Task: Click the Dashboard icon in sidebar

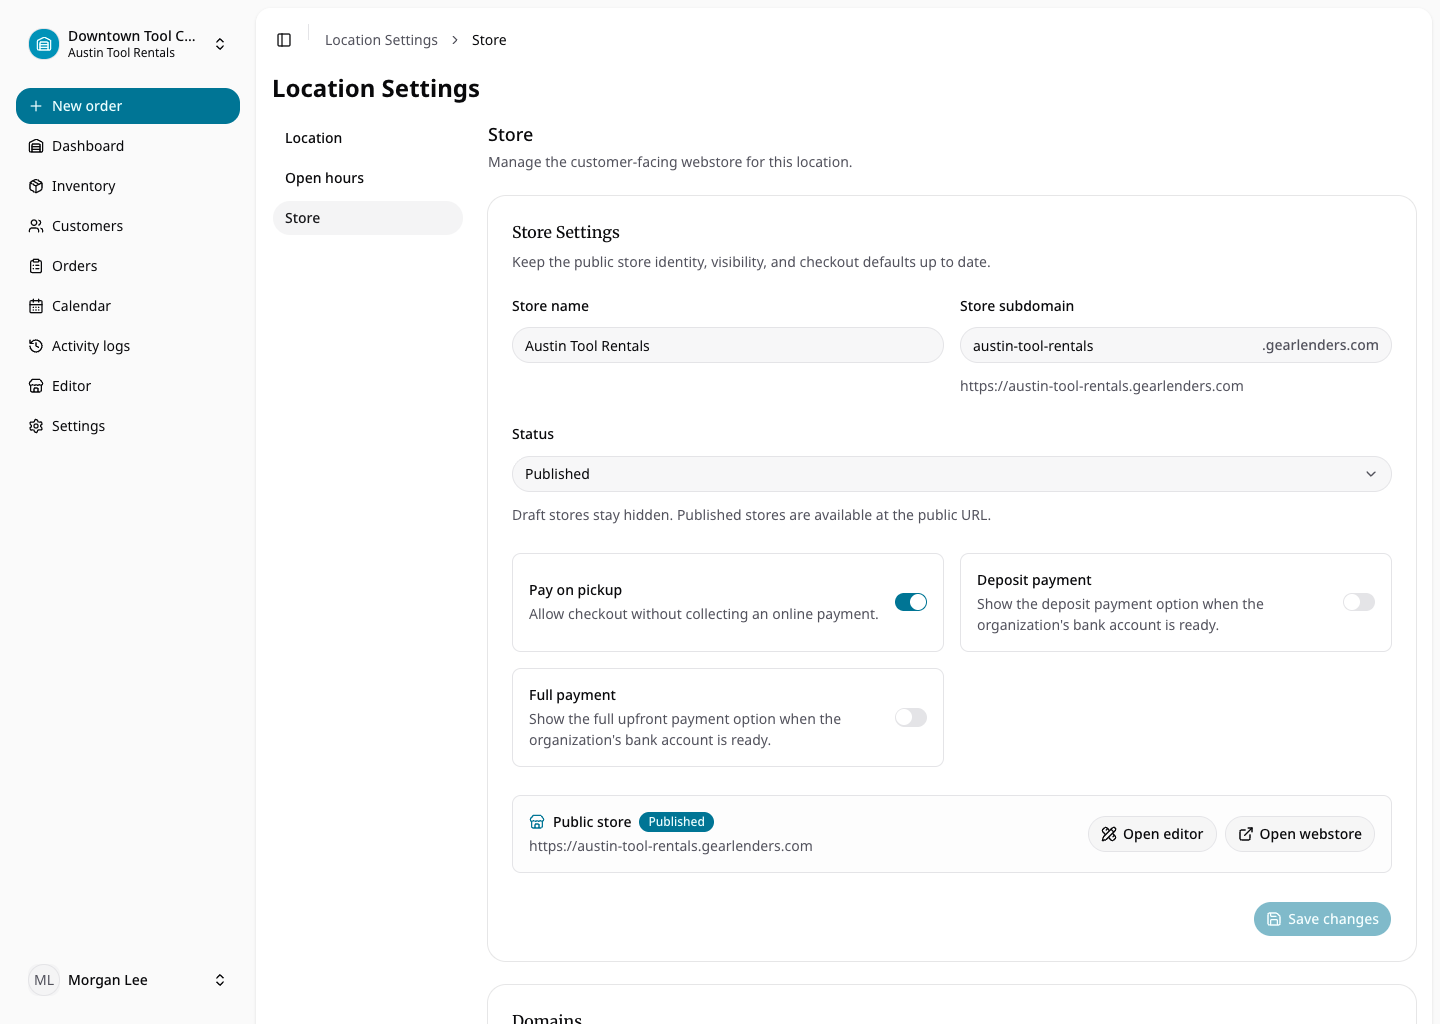Action: (36, 146)
